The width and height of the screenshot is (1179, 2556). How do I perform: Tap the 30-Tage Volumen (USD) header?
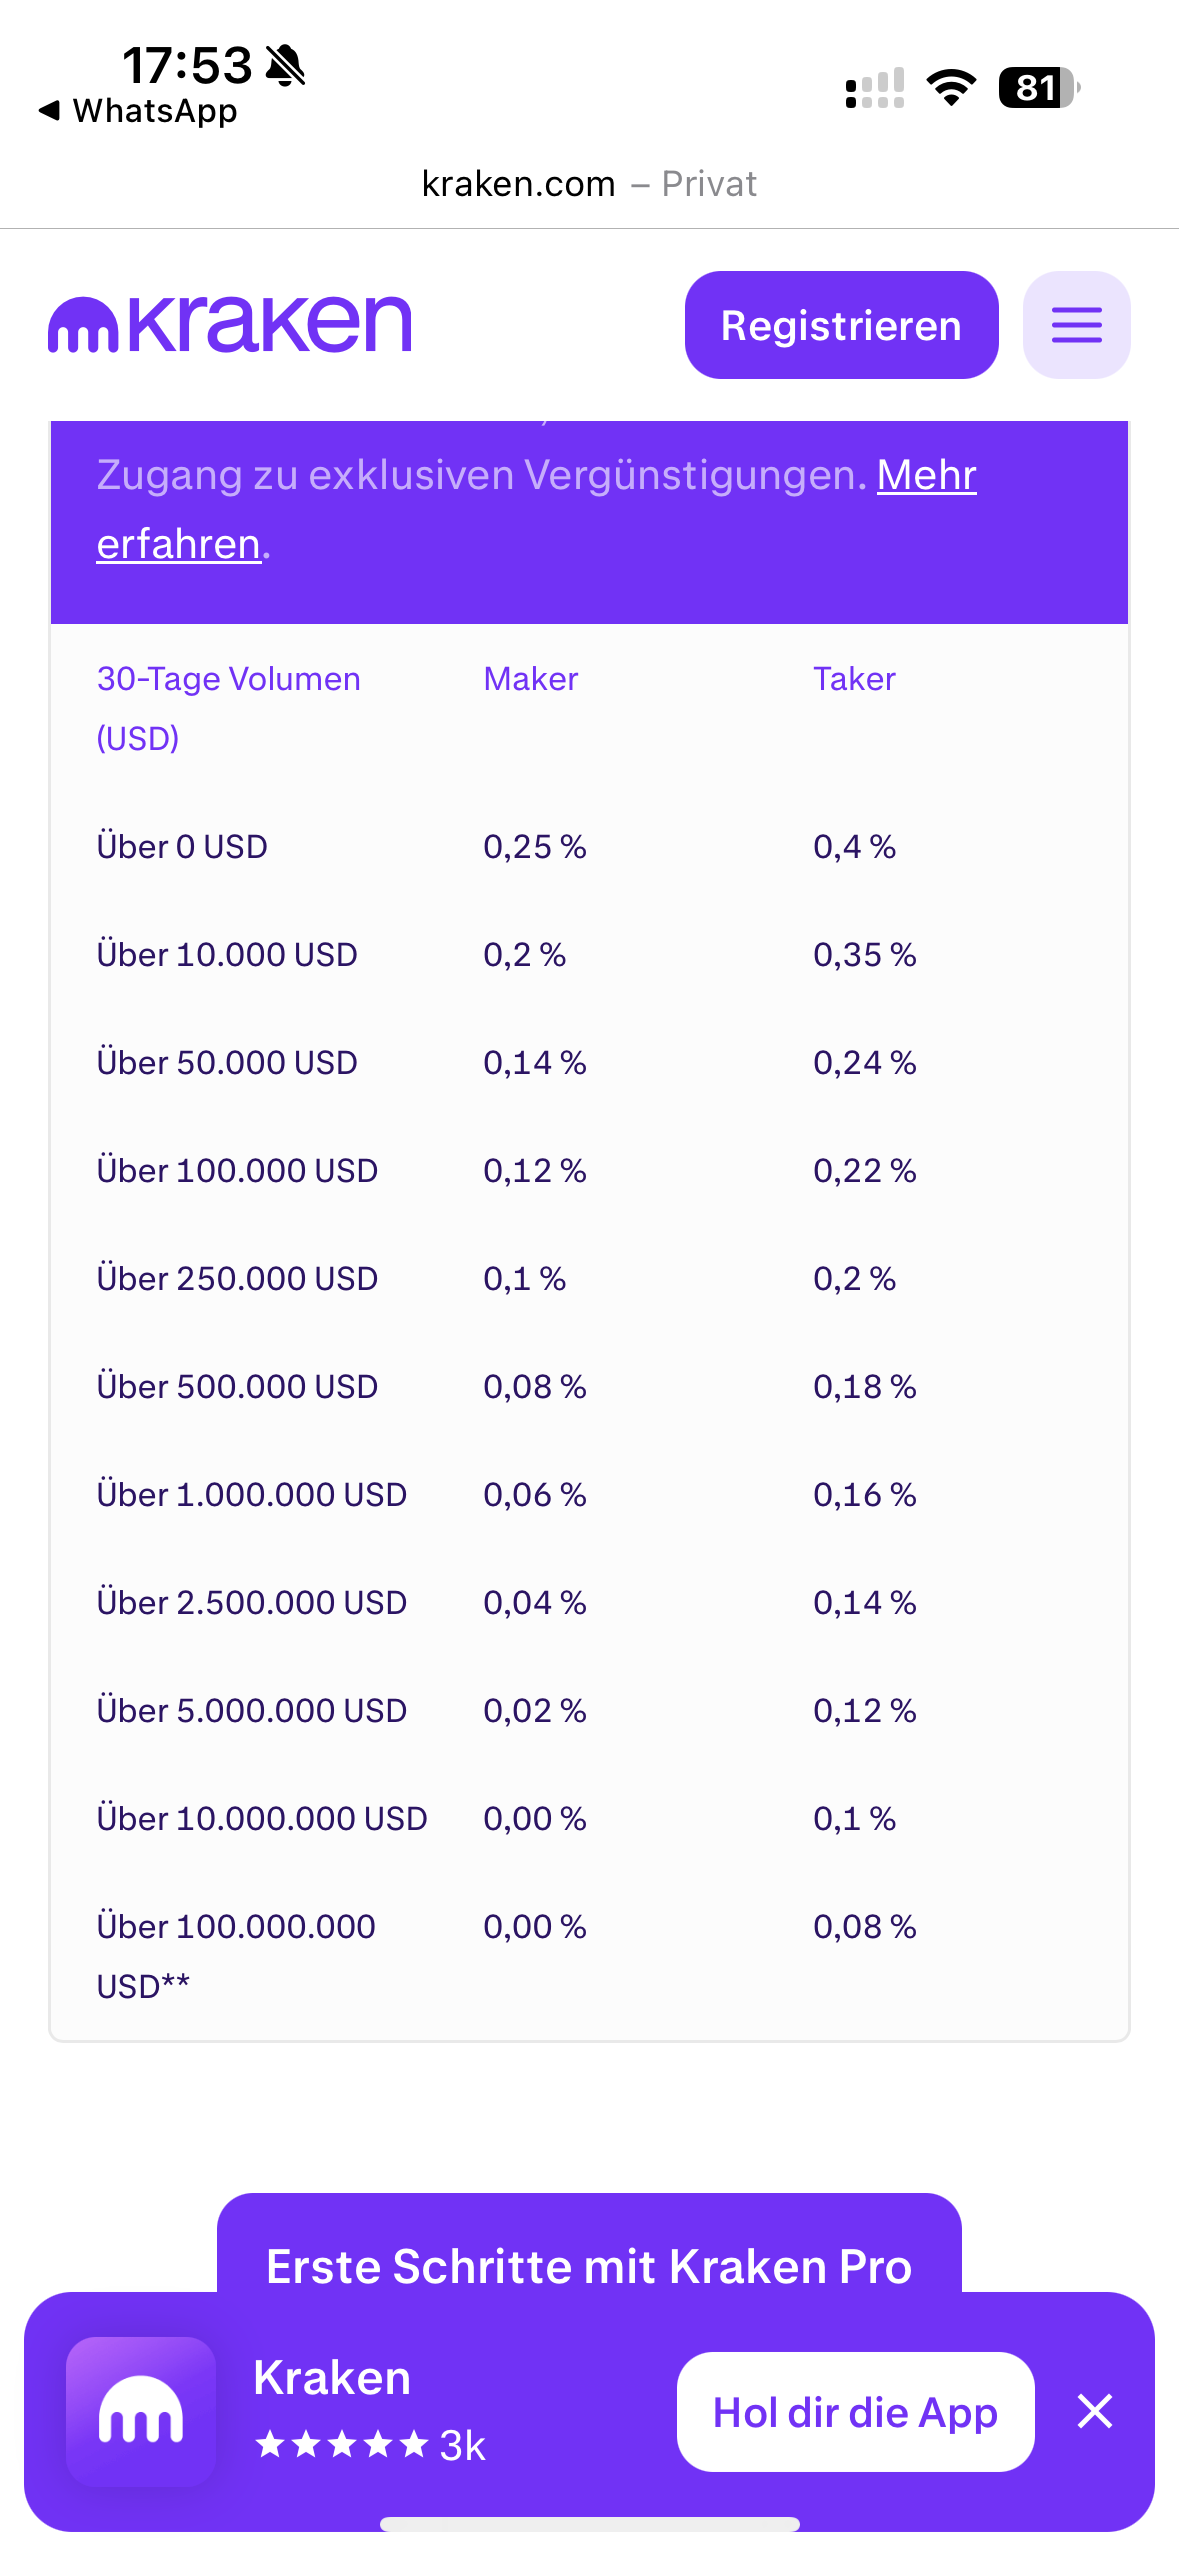228,707
